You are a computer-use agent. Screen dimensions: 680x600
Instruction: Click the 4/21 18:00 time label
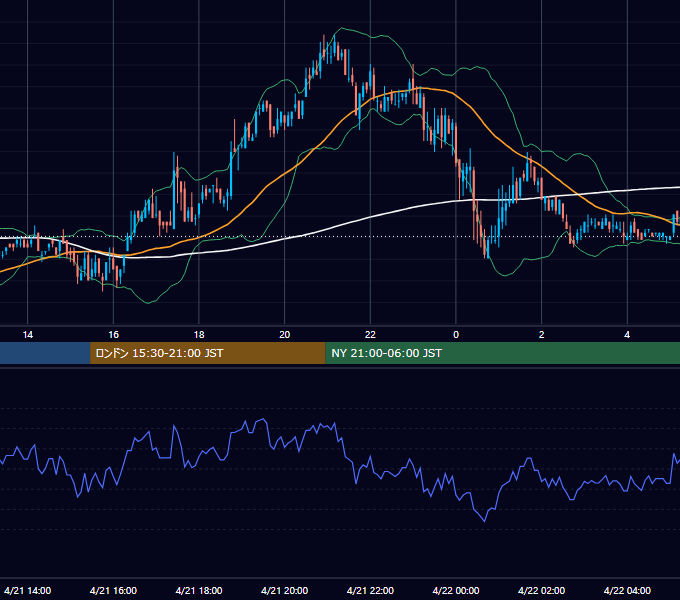[x=199, y=590]
